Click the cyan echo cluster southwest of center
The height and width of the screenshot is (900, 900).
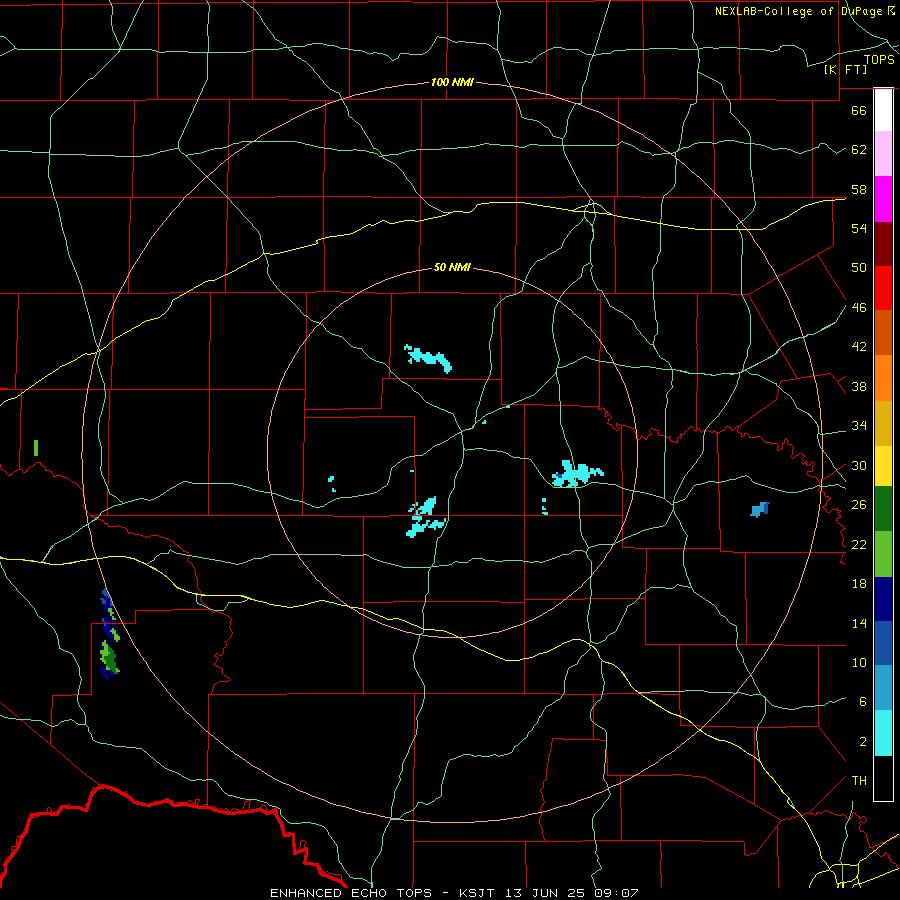[x=426, y=517]
